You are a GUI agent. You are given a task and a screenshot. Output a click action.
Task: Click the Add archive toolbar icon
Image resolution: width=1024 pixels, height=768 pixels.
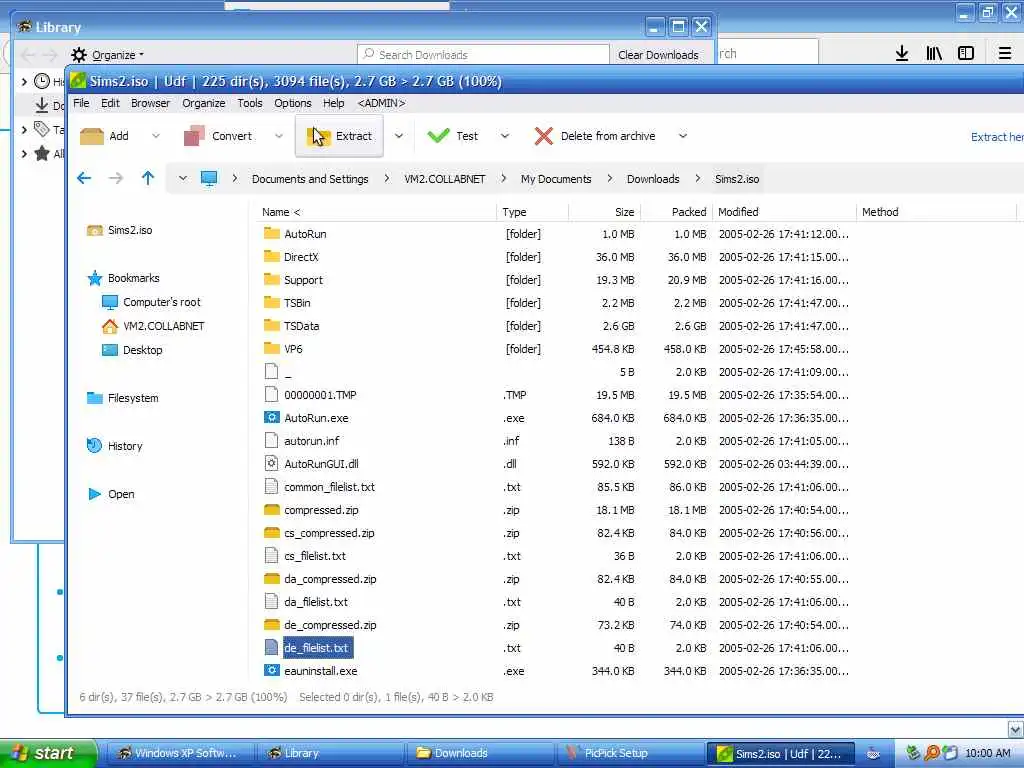(91, 136)
